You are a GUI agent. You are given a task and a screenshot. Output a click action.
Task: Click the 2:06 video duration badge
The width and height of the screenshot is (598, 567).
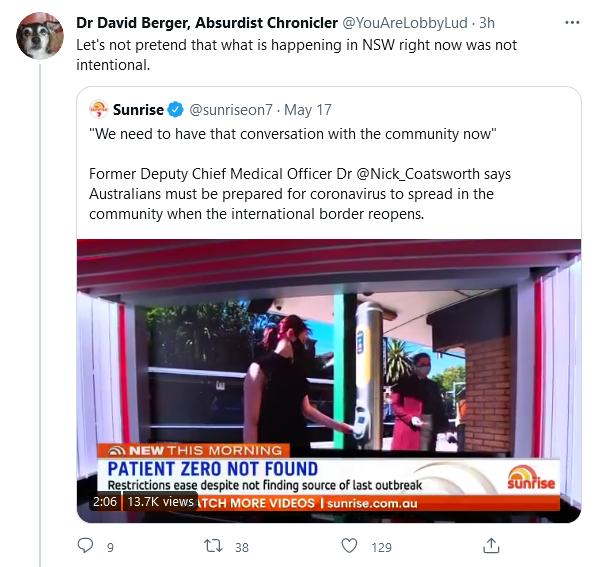coord(105,501)
